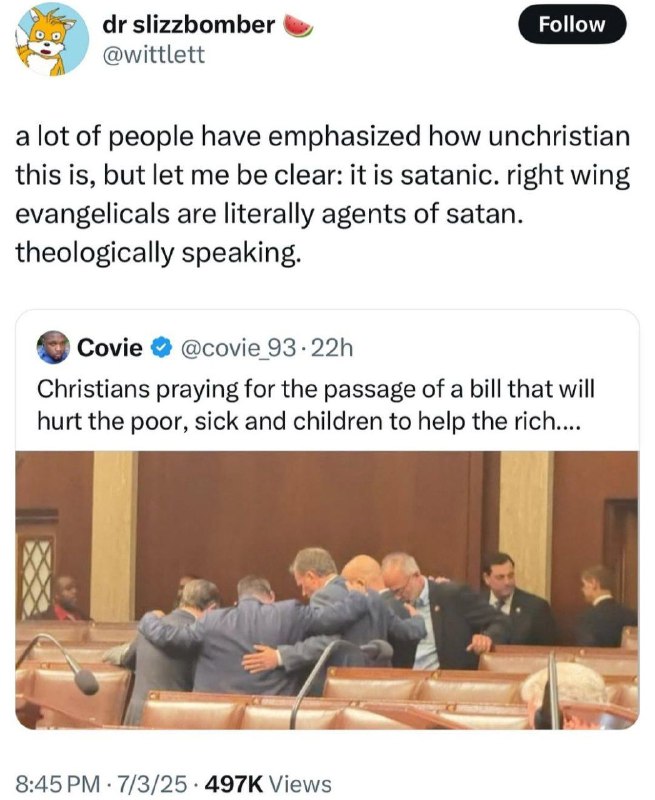
Task: Click the word satanic in the tweet
Action: pos(441,175)
